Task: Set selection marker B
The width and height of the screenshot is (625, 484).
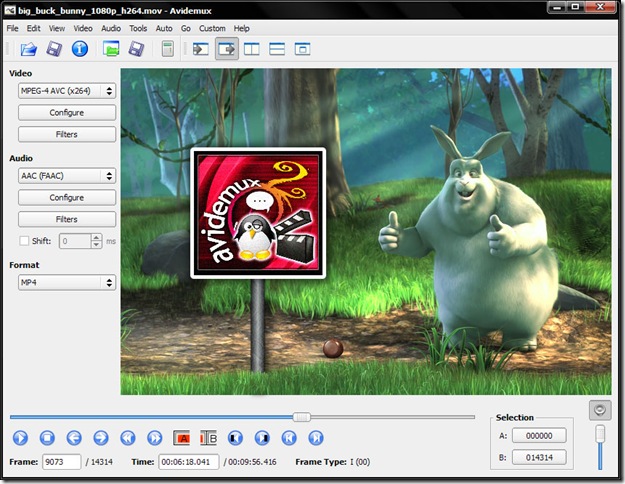Action: 209,437
